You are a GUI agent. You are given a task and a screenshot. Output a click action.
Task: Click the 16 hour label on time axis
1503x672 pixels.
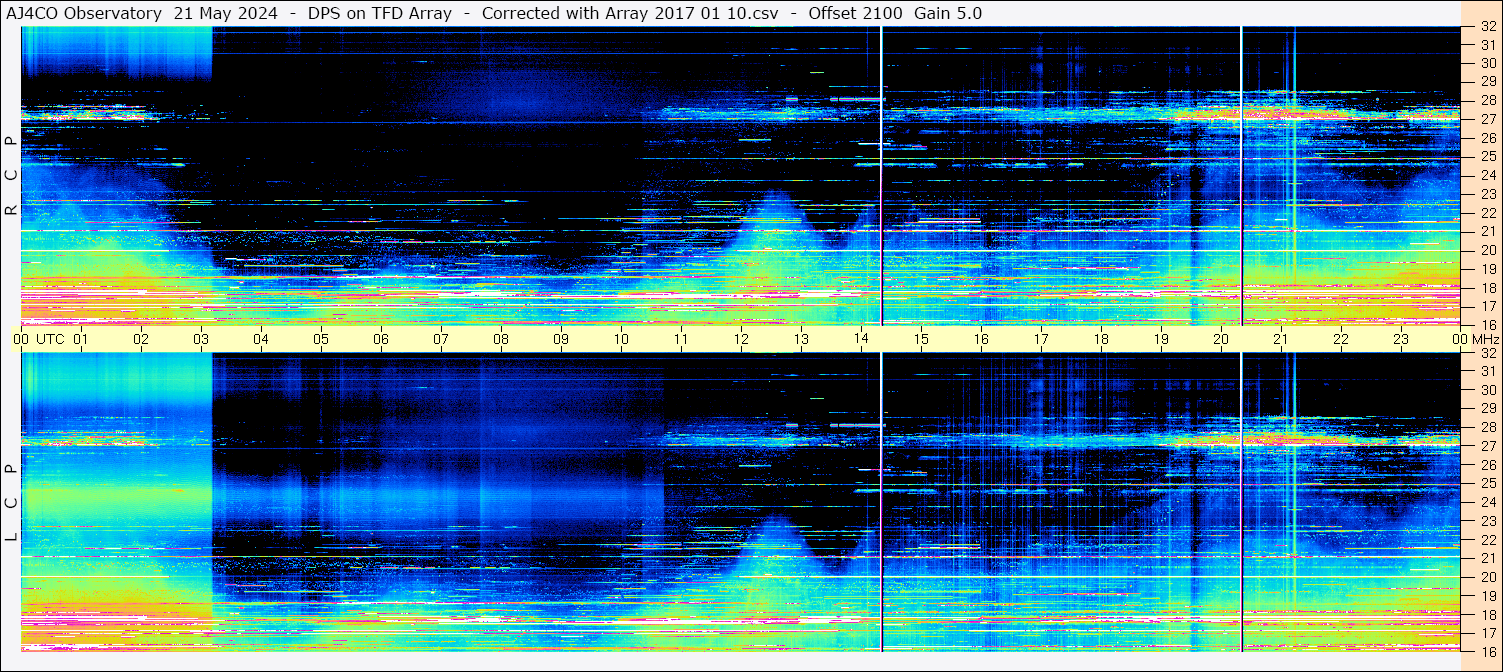coord(981,339)
